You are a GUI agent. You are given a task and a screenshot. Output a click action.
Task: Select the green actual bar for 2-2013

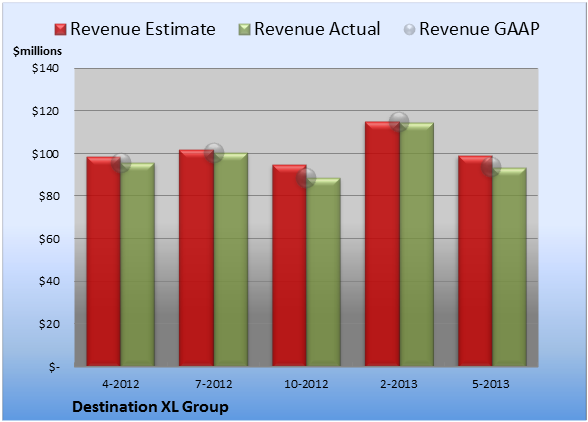coord(417,244)
